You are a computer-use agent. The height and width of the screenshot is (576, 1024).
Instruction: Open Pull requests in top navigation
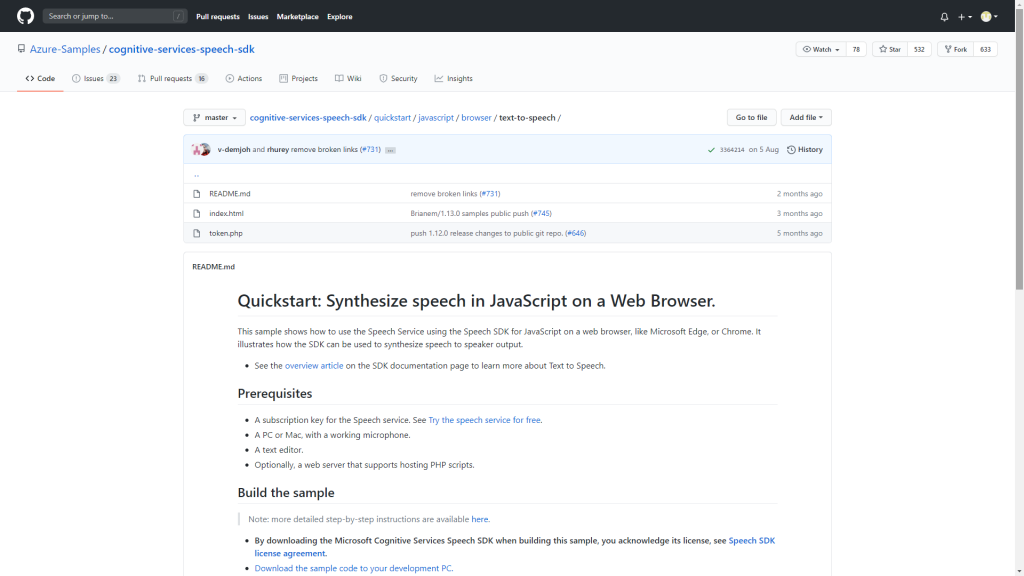pyautogui.click(x=217, y=16)
